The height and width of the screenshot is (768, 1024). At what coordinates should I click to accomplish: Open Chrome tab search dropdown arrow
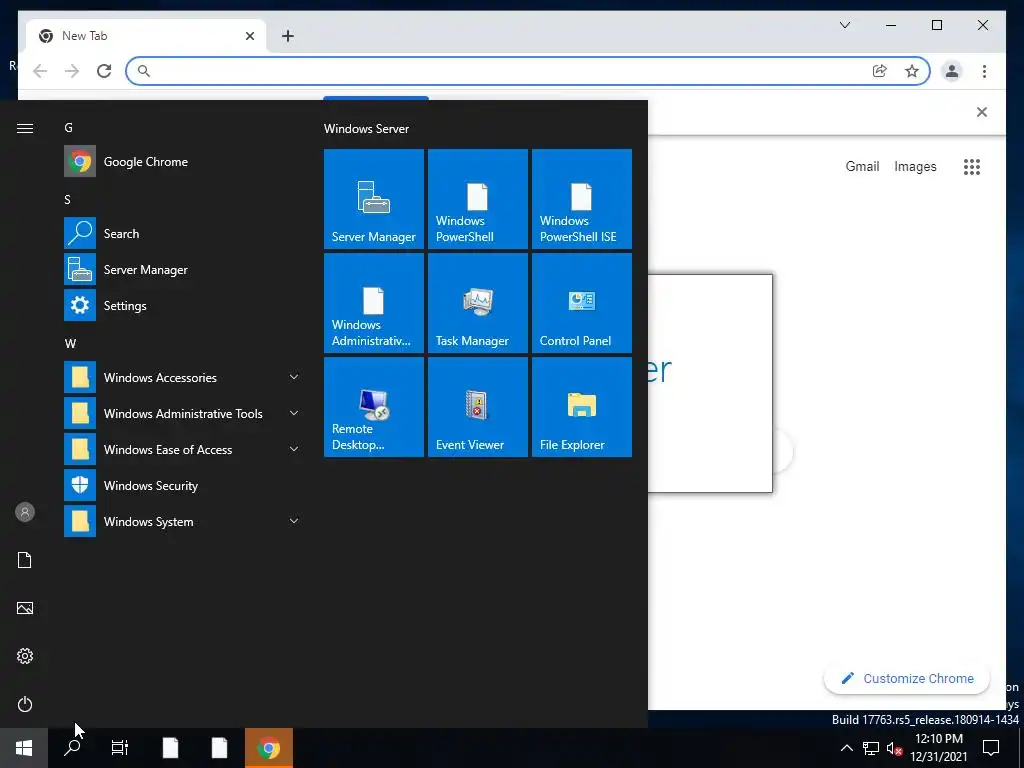(844, 25)
